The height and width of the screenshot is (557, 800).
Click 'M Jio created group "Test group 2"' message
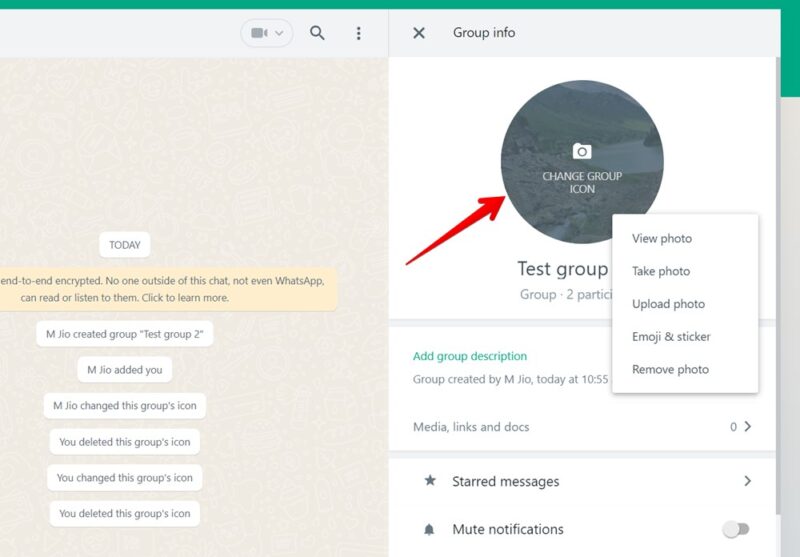124,334
